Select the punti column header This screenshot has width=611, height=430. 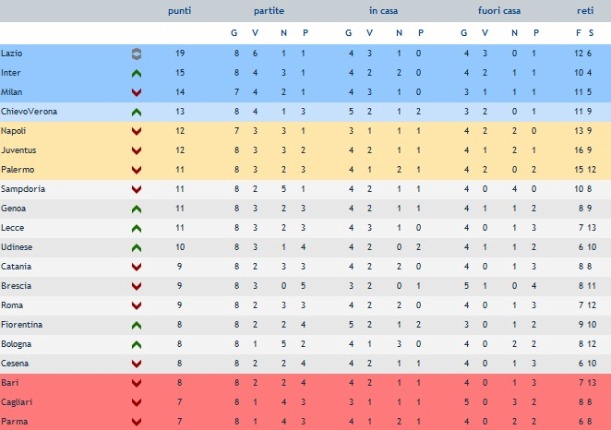tap(180, 11)
